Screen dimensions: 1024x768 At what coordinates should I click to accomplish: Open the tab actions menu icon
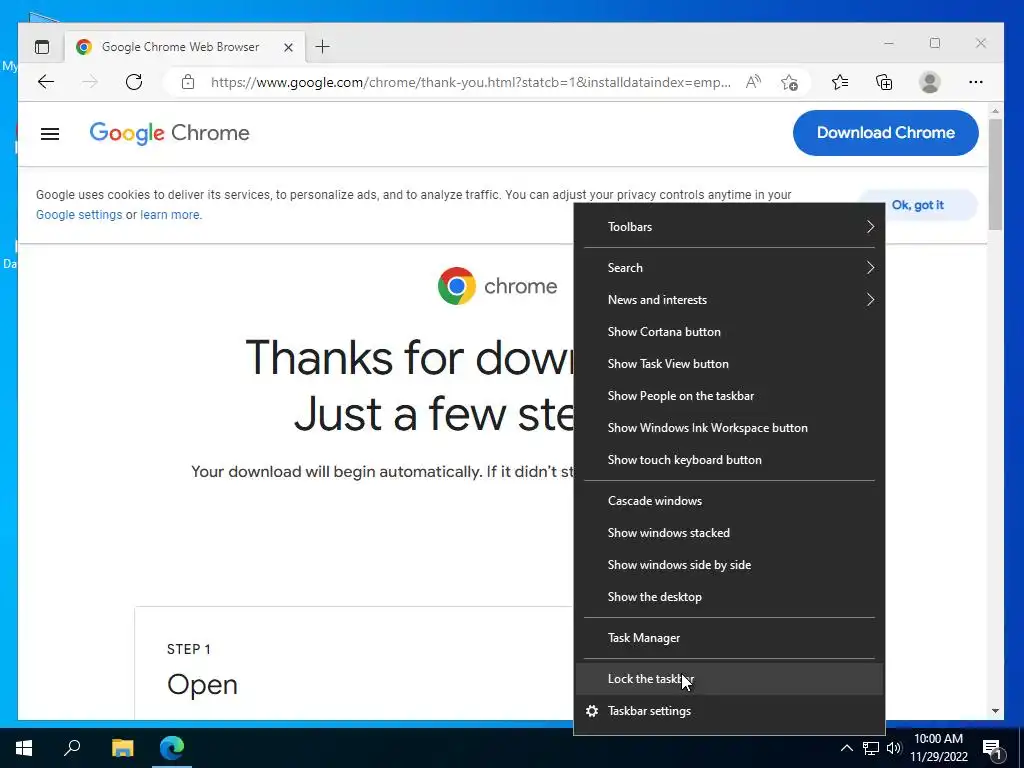42,47
